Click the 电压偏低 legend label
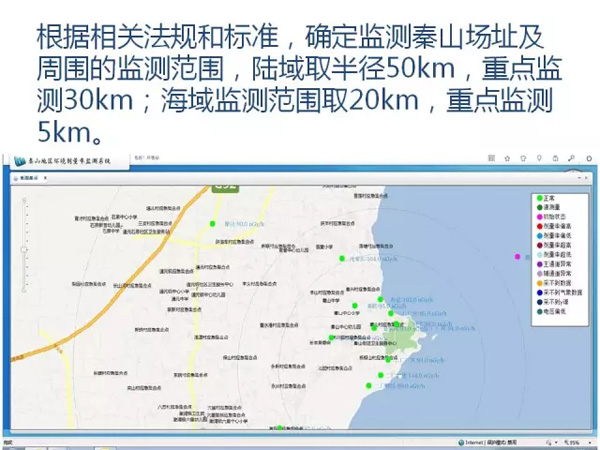The height and width of the screenshot is (450, 600). (555, 311)
